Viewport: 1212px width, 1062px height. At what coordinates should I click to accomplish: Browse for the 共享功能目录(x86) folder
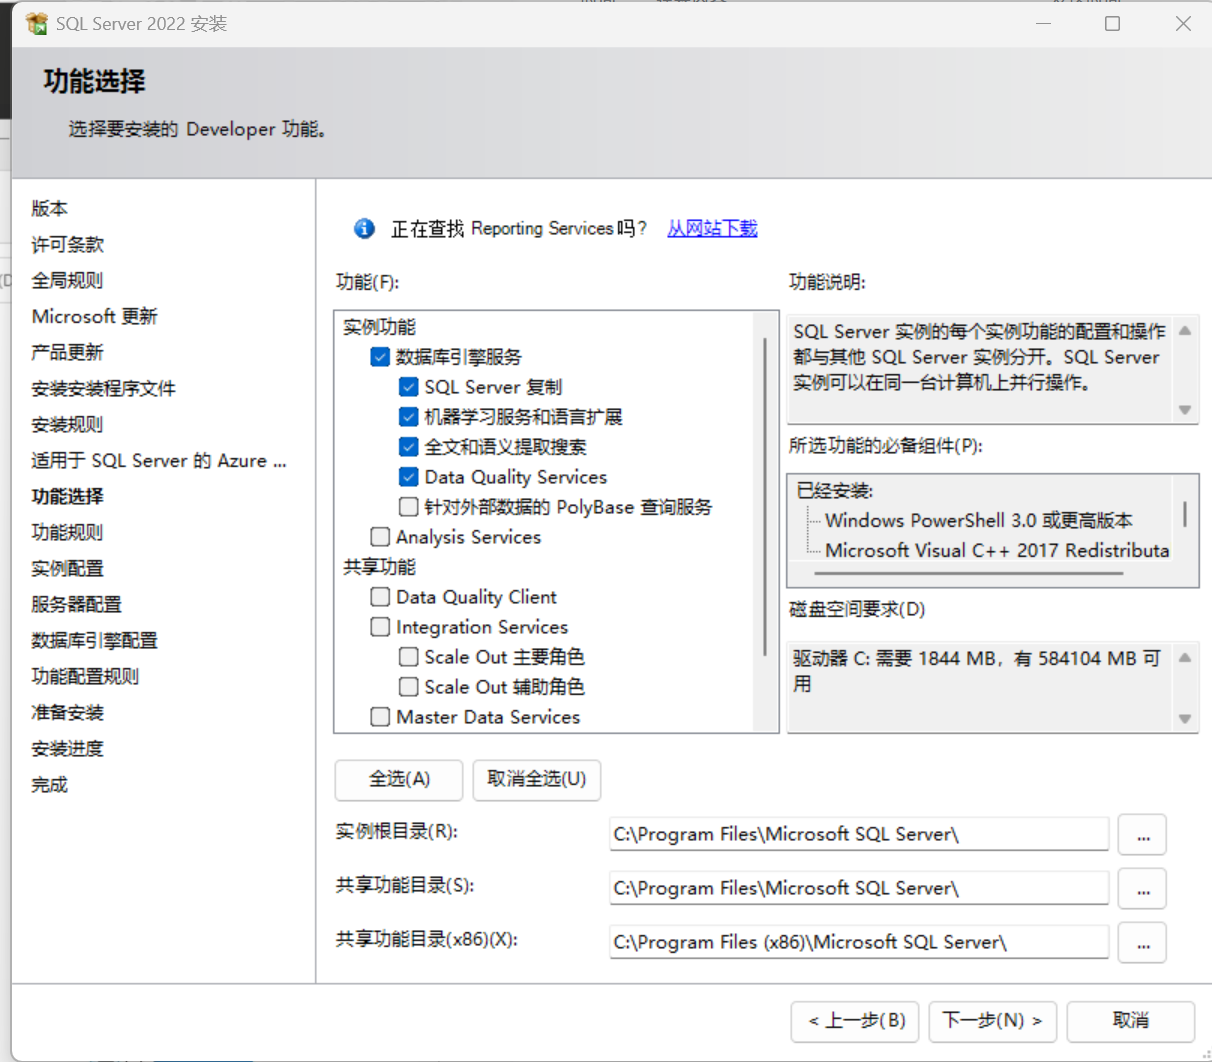[x=1143, y=943]
